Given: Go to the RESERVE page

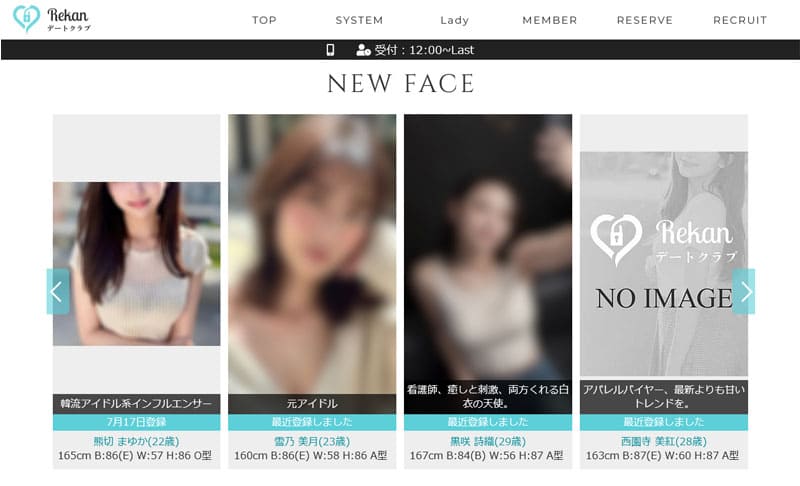Looking at the screenshot, I should click(x=645, y=20).
